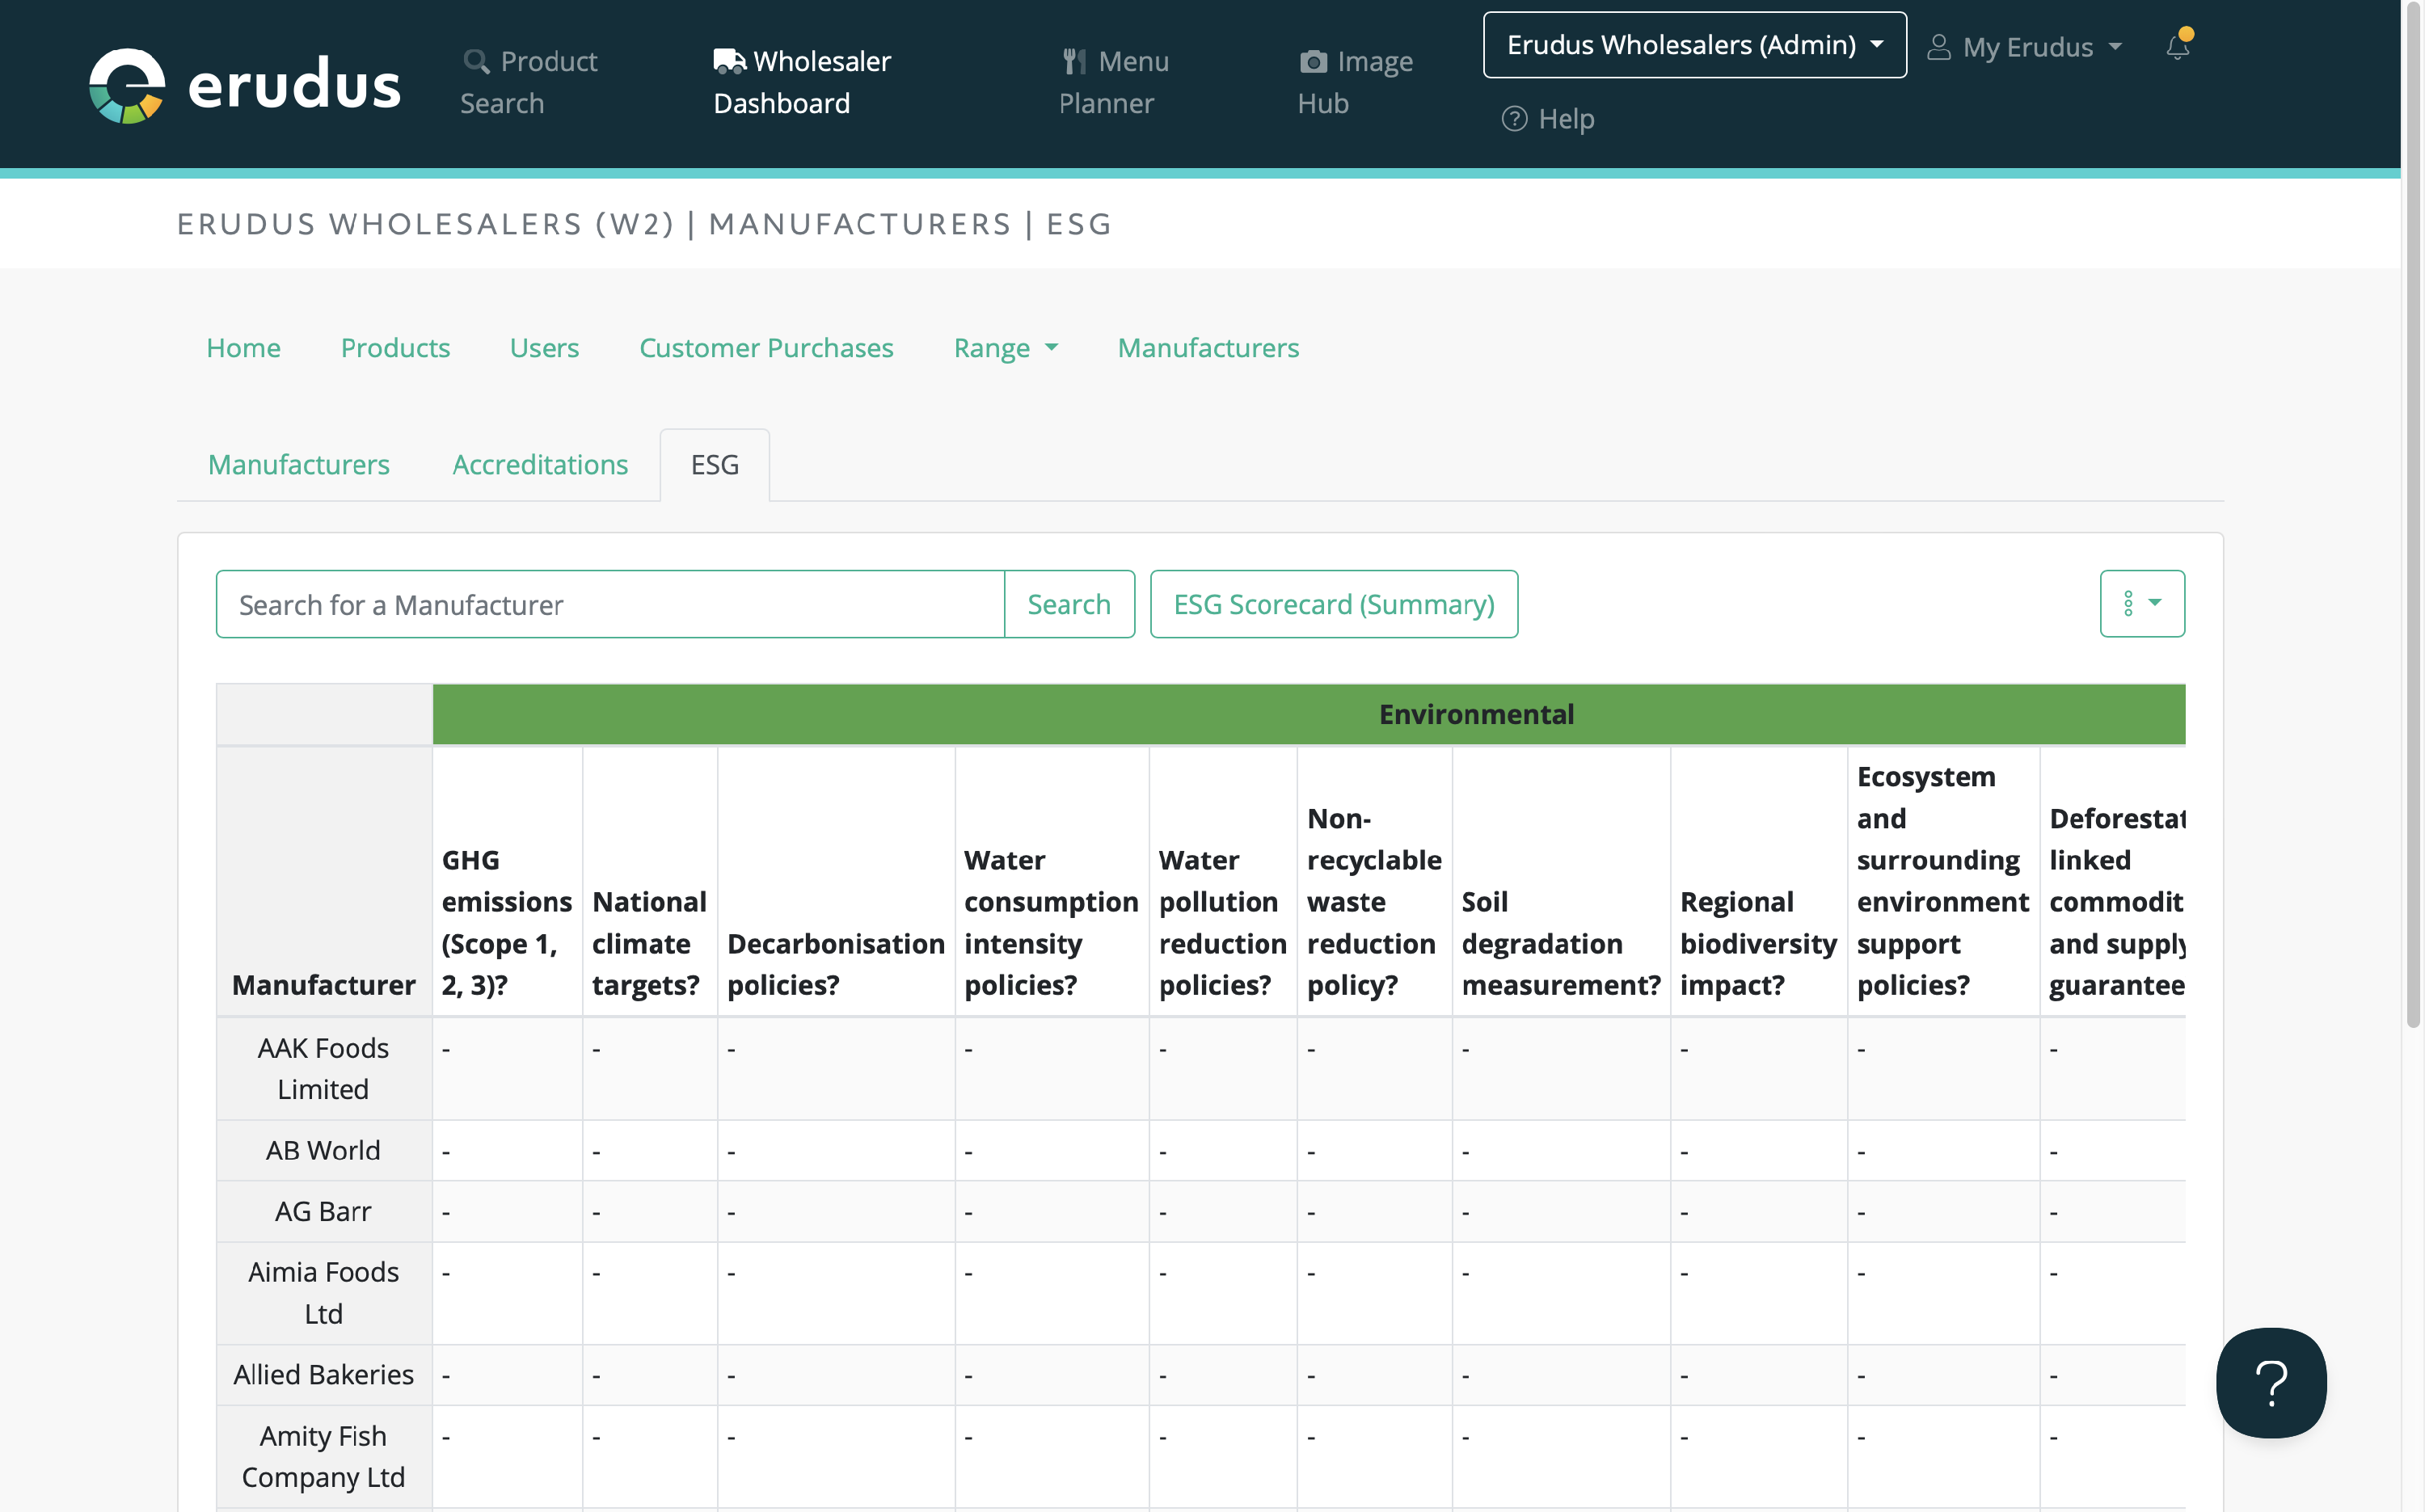
Task: Click the Search button
Action: 1068,604
